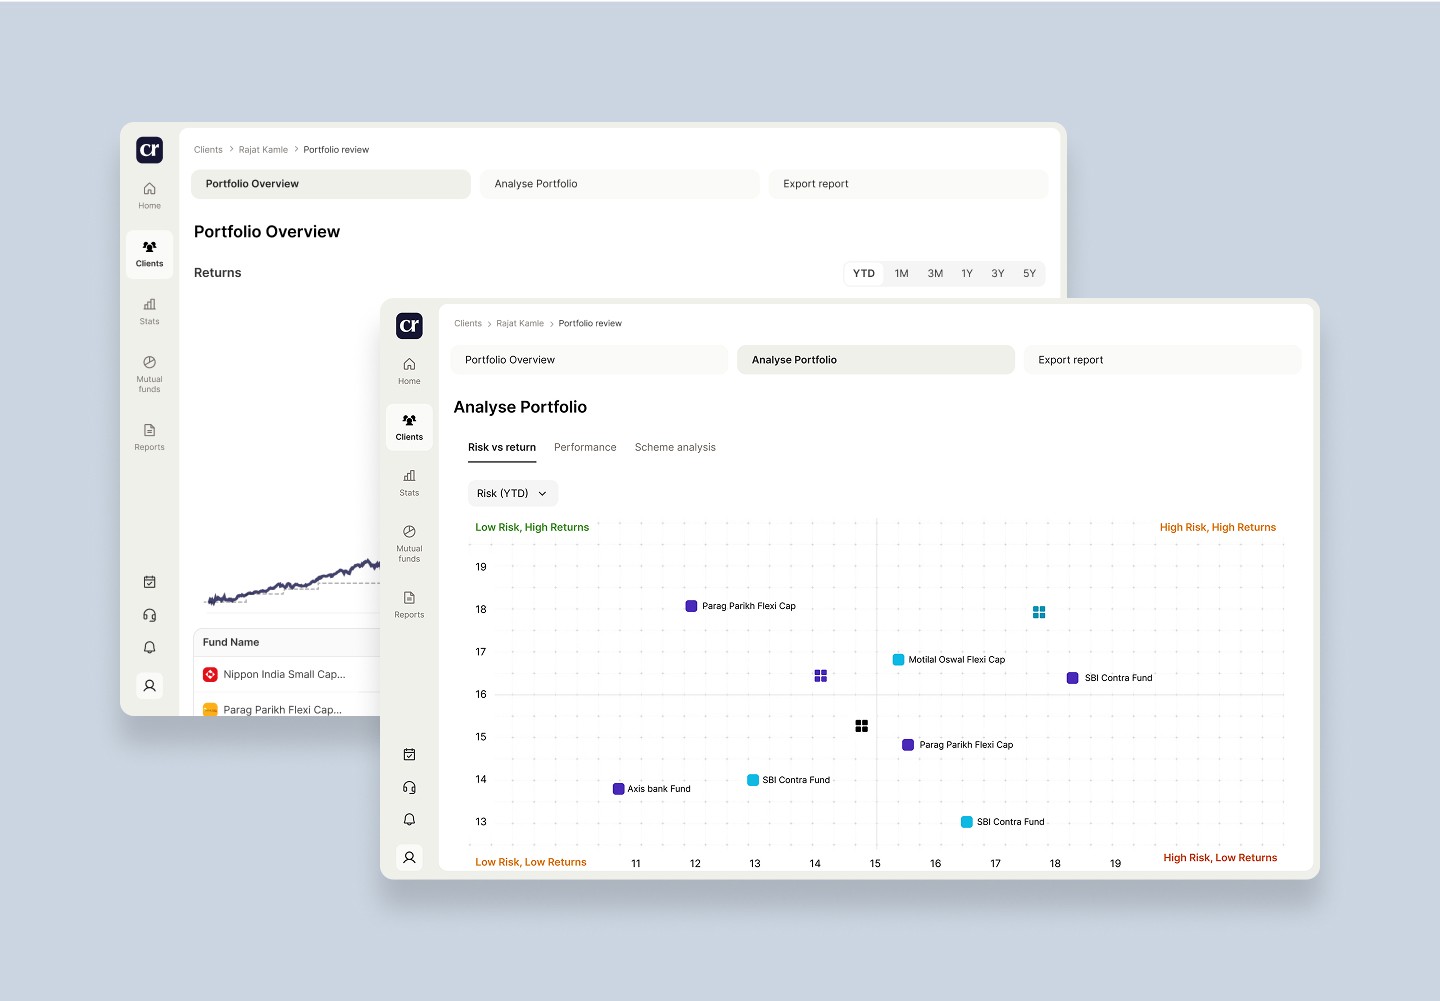1440x1001 pixels.
Task: Click Rajat Kamle breadcrumb in the back window
Action: coord(263,150)
